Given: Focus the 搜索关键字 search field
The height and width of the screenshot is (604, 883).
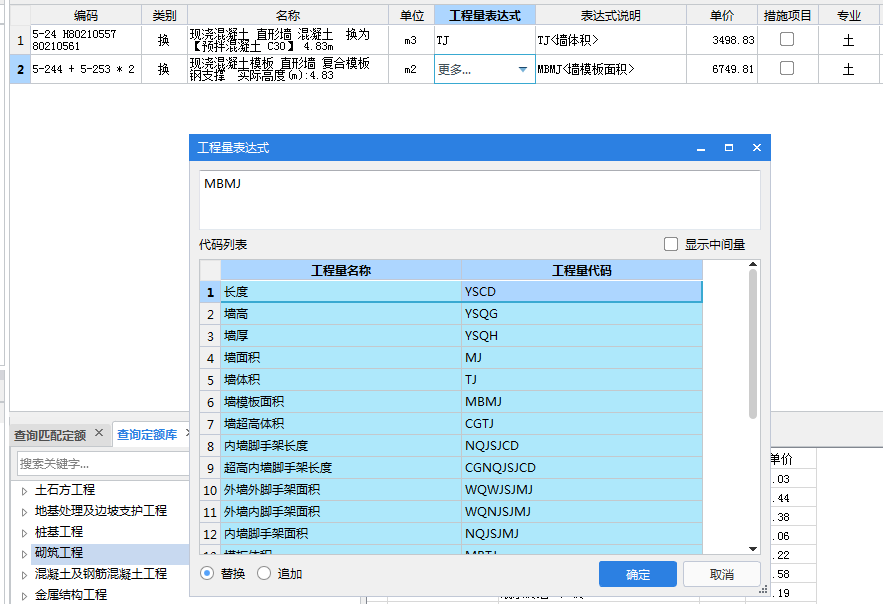Looking at the screenshot, I should click(x=103, y=464).
